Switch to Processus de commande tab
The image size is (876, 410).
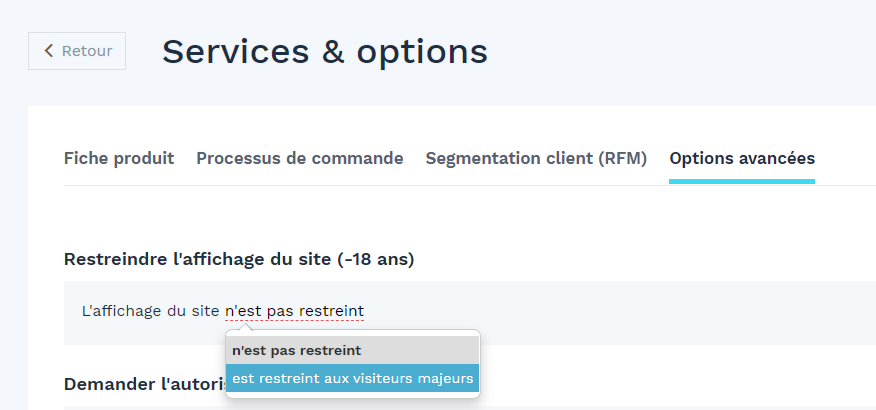(x=299, y=159)
